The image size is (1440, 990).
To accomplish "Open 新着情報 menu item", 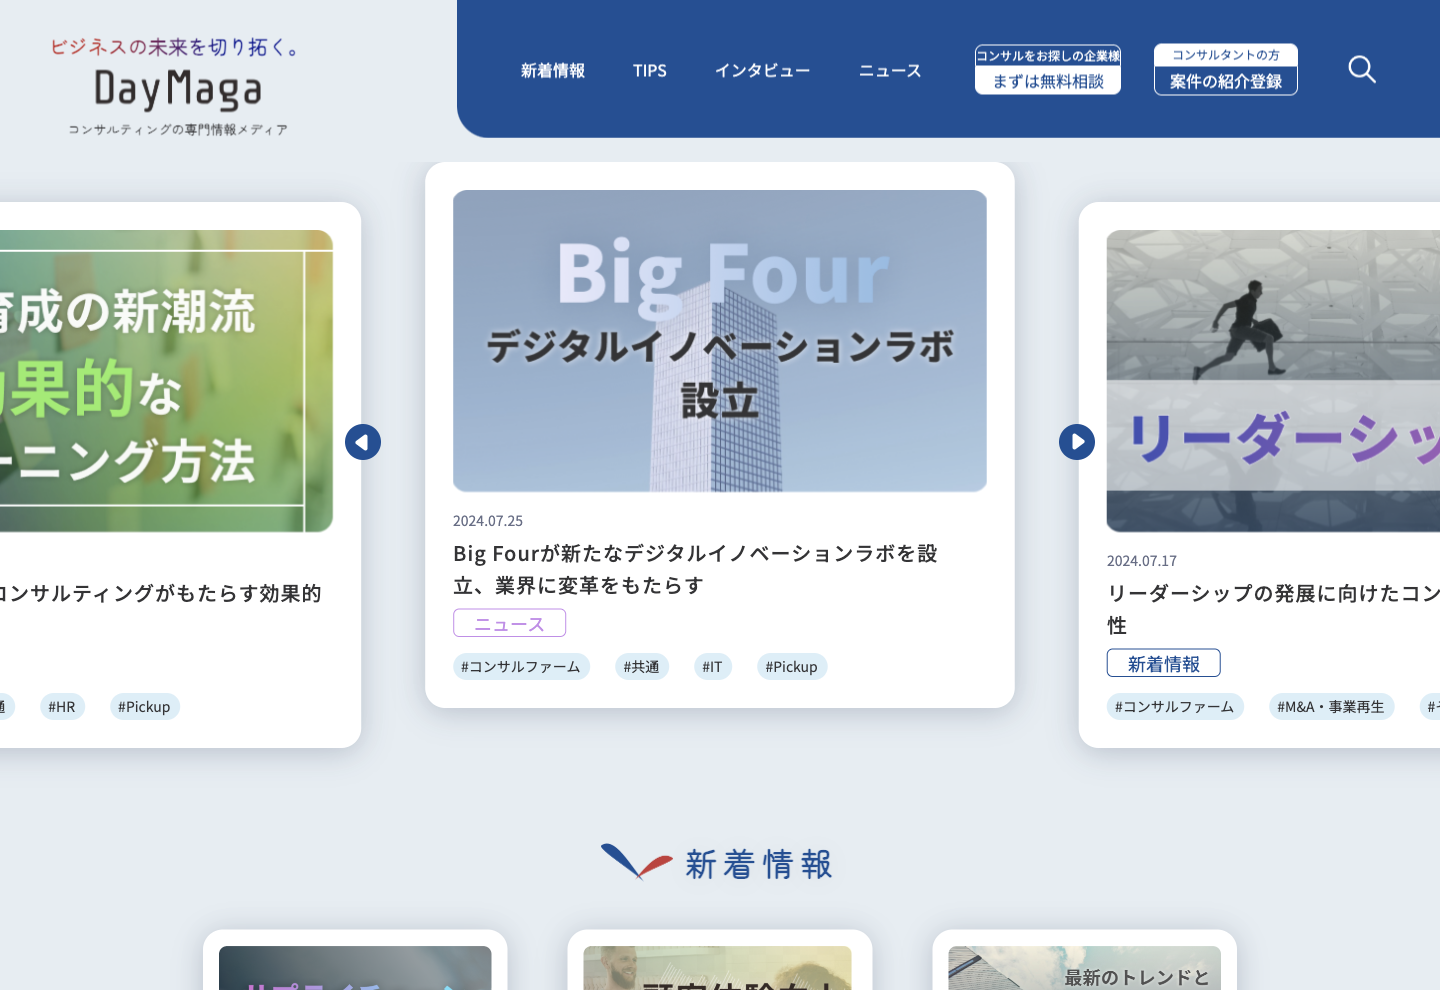I will coord(553,71).
